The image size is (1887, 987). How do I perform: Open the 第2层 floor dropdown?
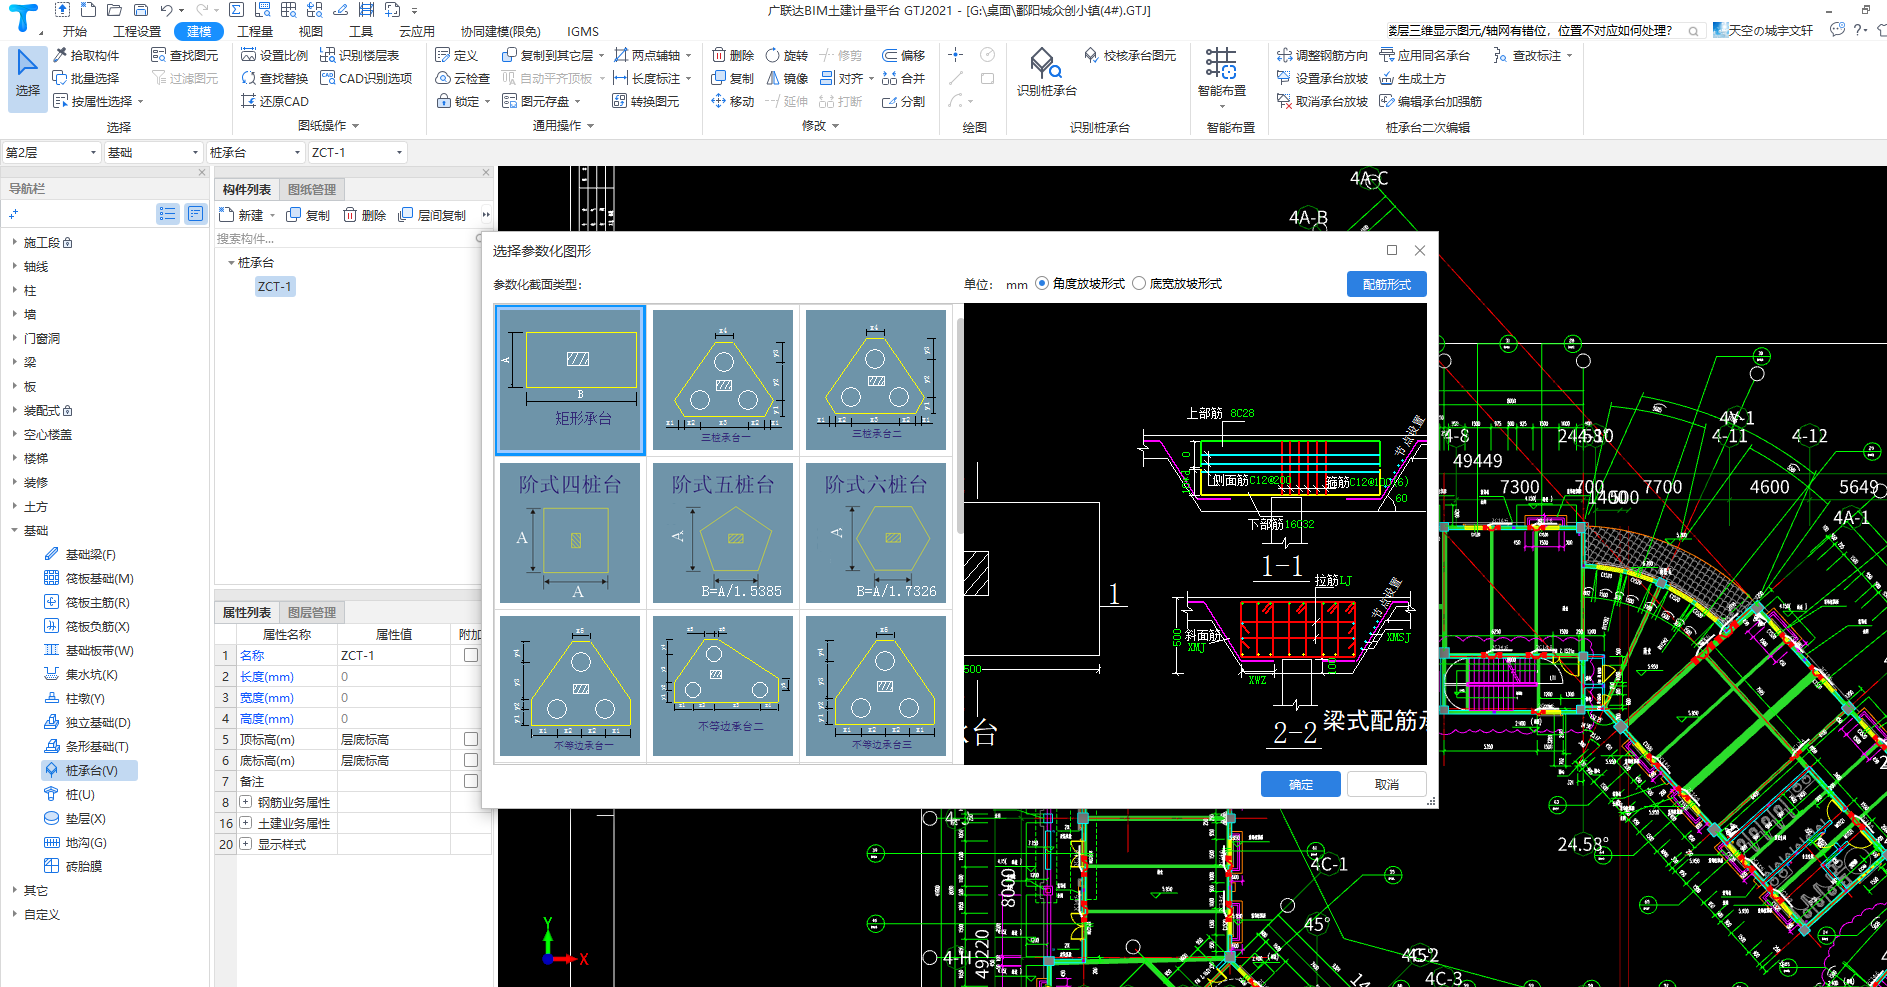point(51,152)
